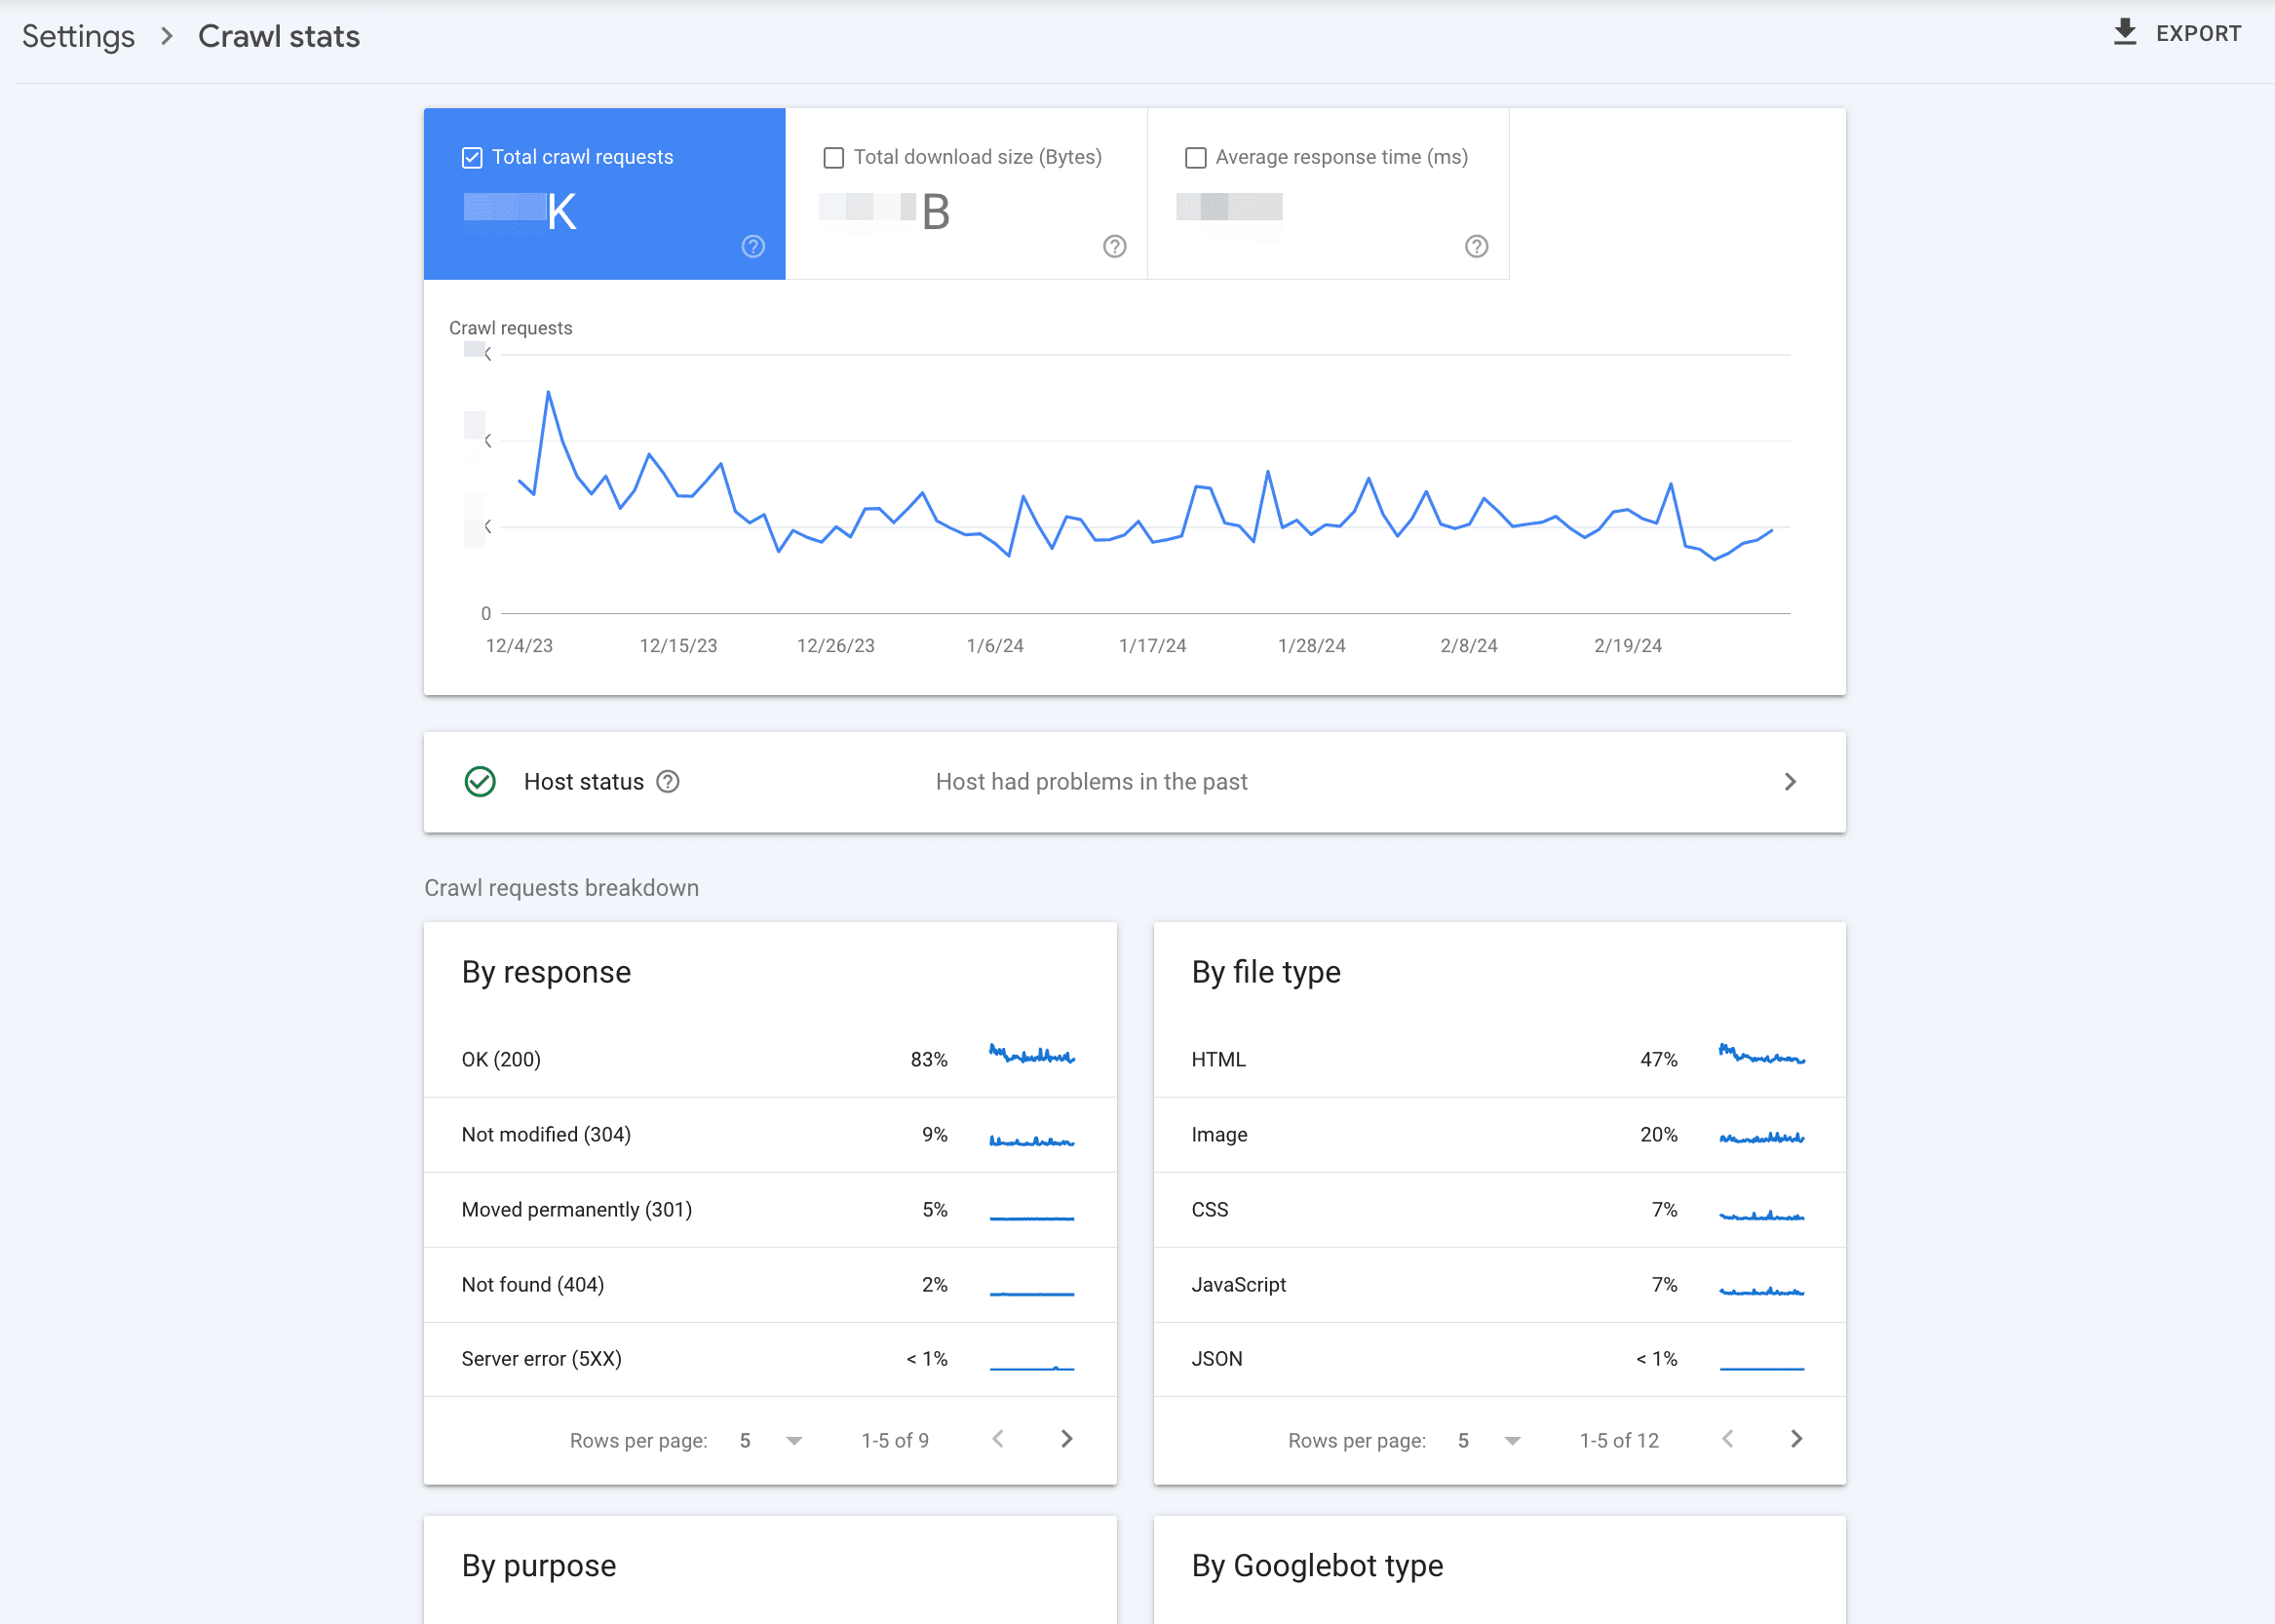The height and width of the screenshot is (1624, 2275).
Task: Click the green Host status checkmark icon
Action: tap(480, 782)
